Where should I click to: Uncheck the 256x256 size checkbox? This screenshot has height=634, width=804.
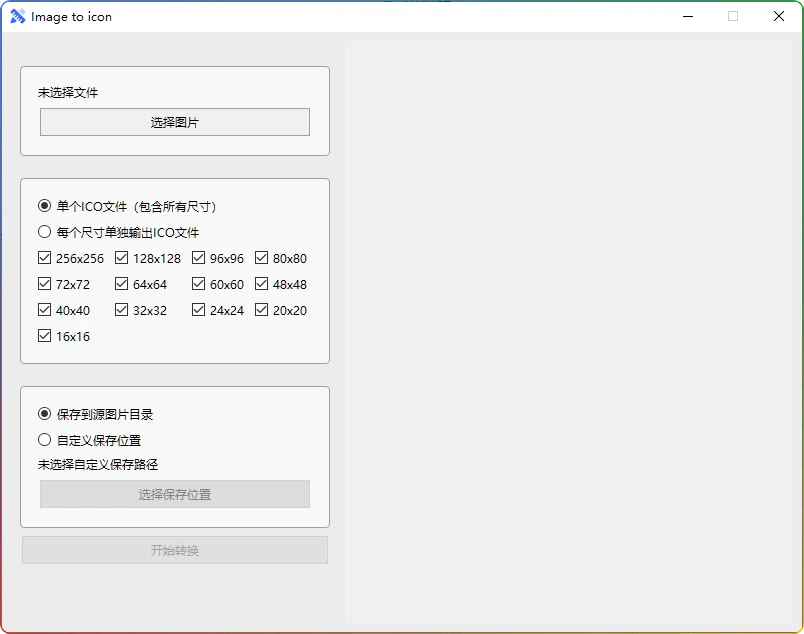45,257
